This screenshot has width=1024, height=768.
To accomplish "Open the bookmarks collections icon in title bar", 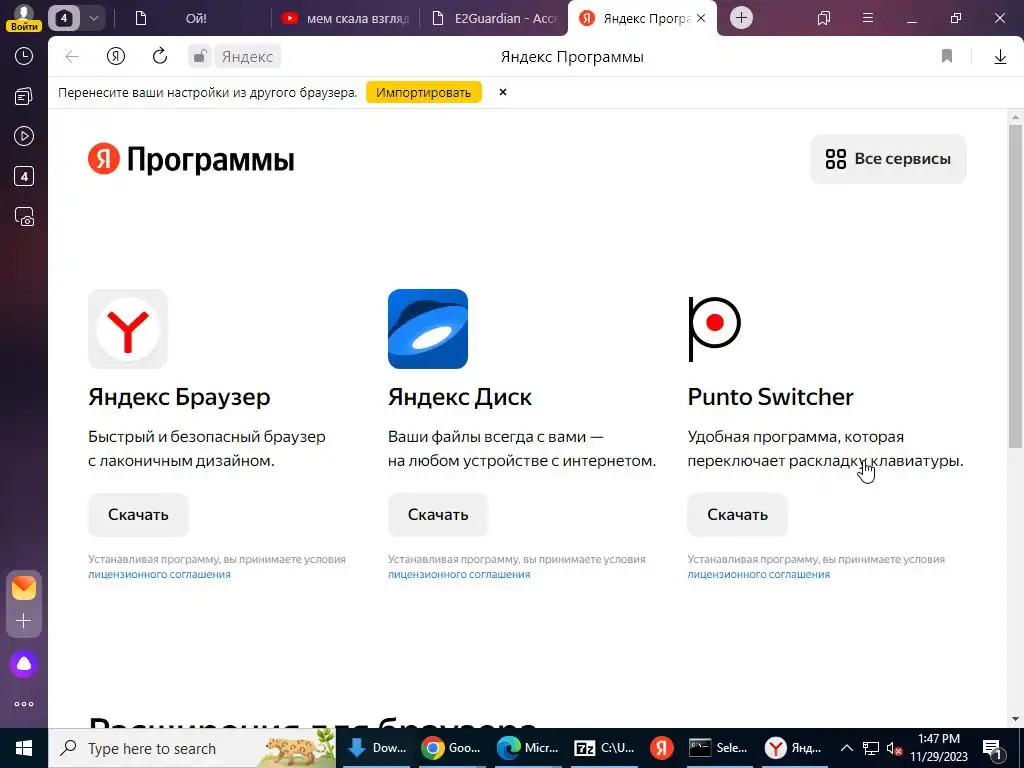I will [824, 18].
